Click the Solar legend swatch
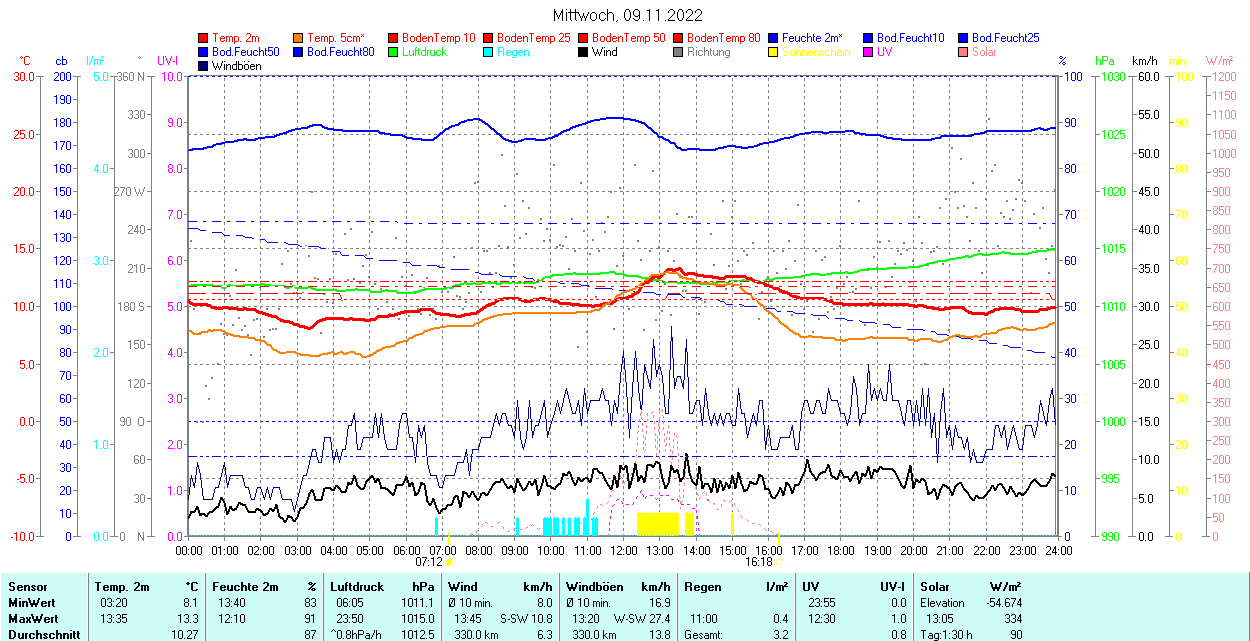The width and height of the screenshot is (1250, 641). click(x=963, y=52)
